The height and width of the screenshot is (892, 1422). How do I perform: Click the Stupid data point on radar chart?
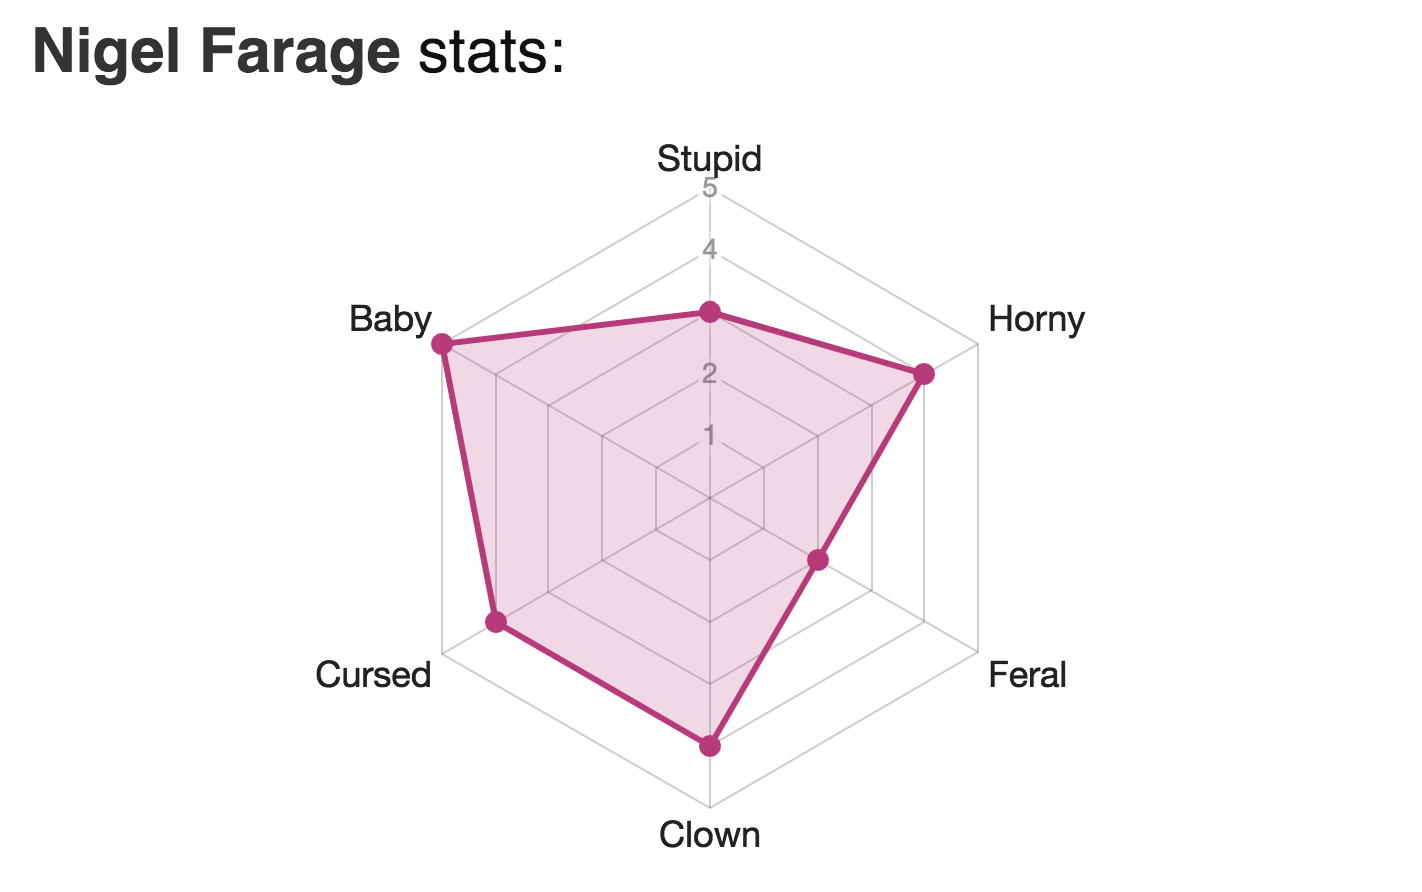(x=709, y=312)
